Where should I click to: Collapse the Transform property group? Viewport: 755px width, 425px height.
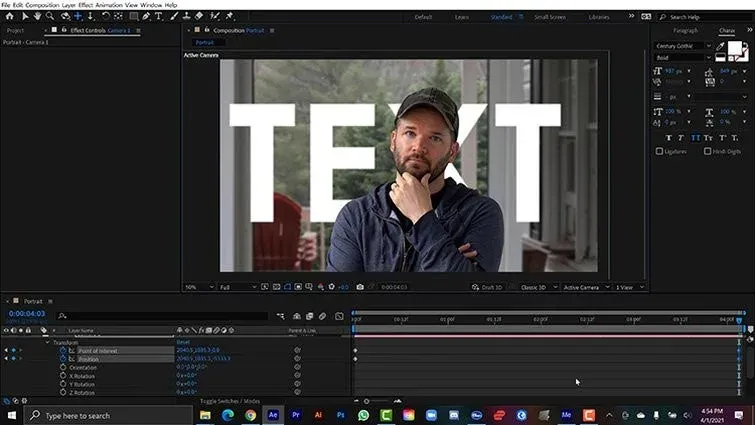tap(47, 343)
